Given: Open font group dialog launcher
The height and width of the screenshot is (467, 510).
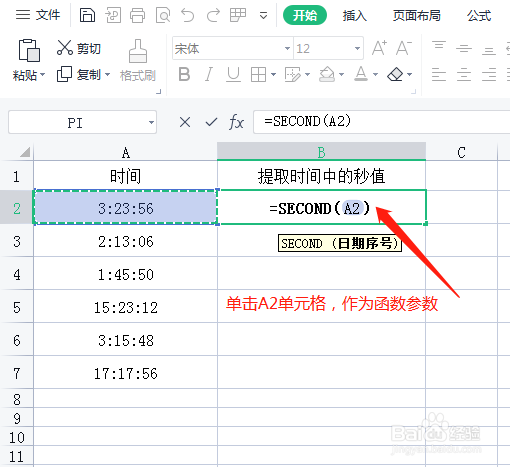Looking at the screenshot, I should pos(414,91).
